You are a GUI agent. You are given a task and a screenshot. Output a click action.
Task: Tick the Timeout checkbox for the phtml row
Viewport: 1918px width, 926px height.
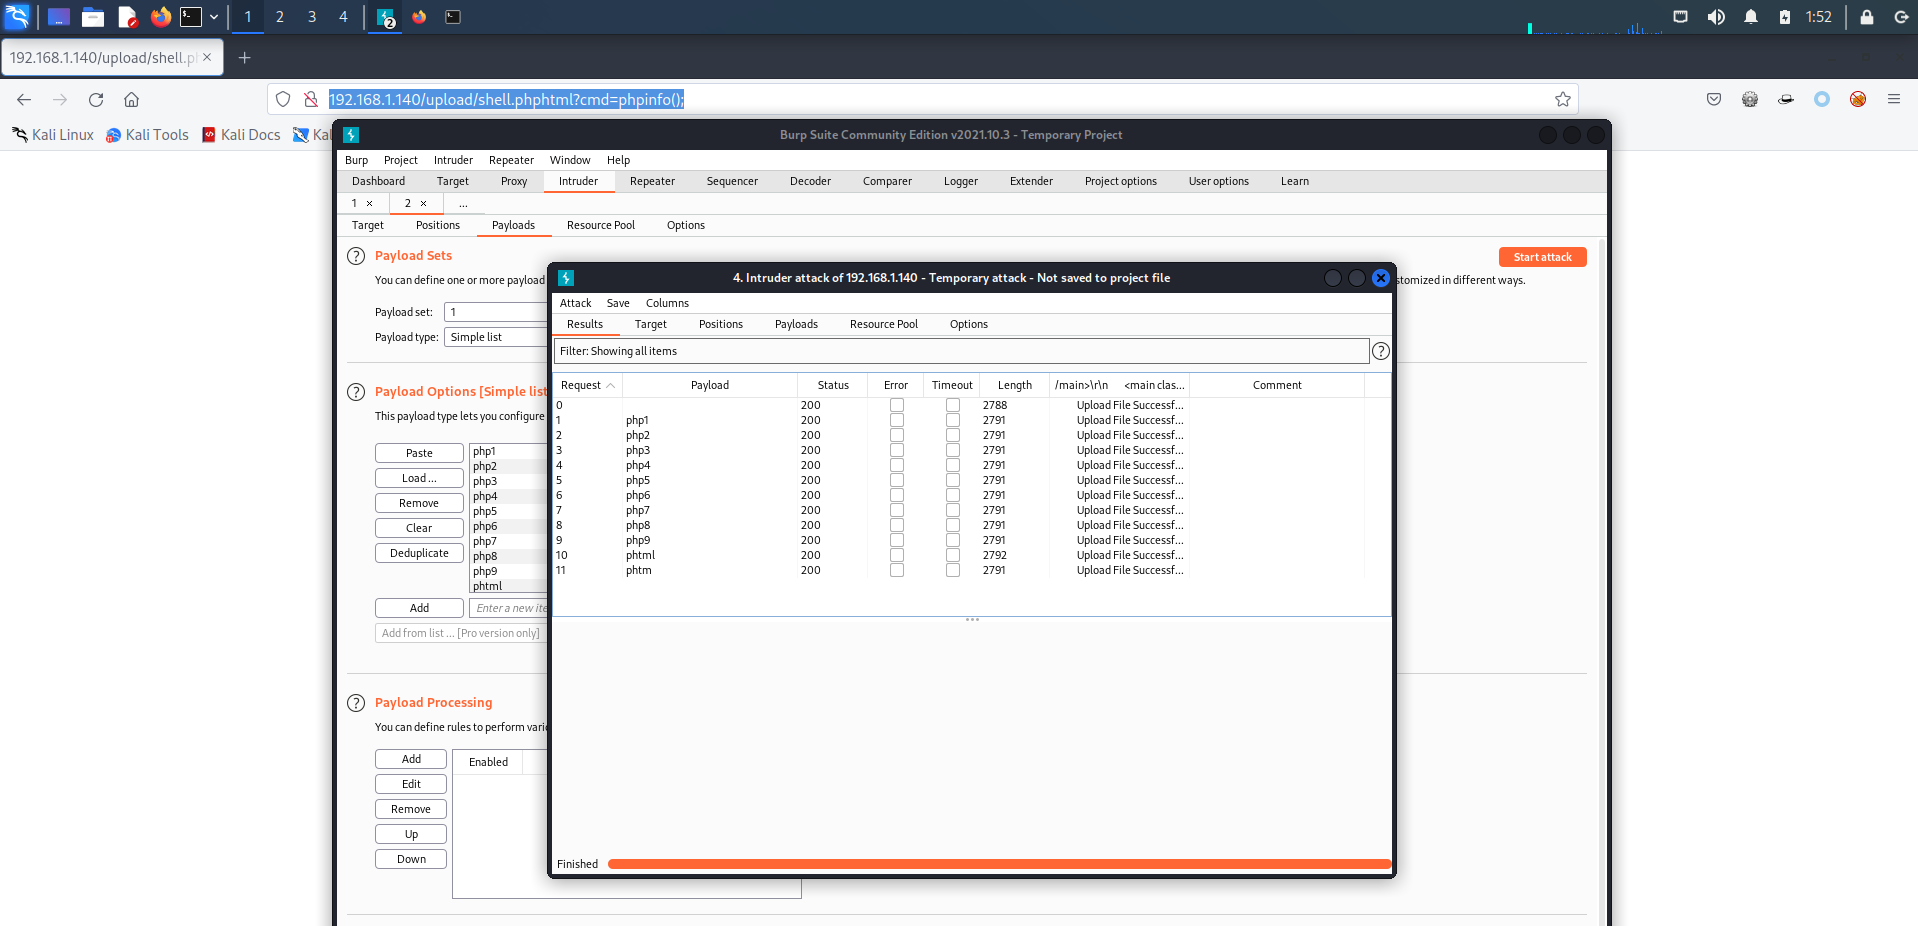coord(953,555)
